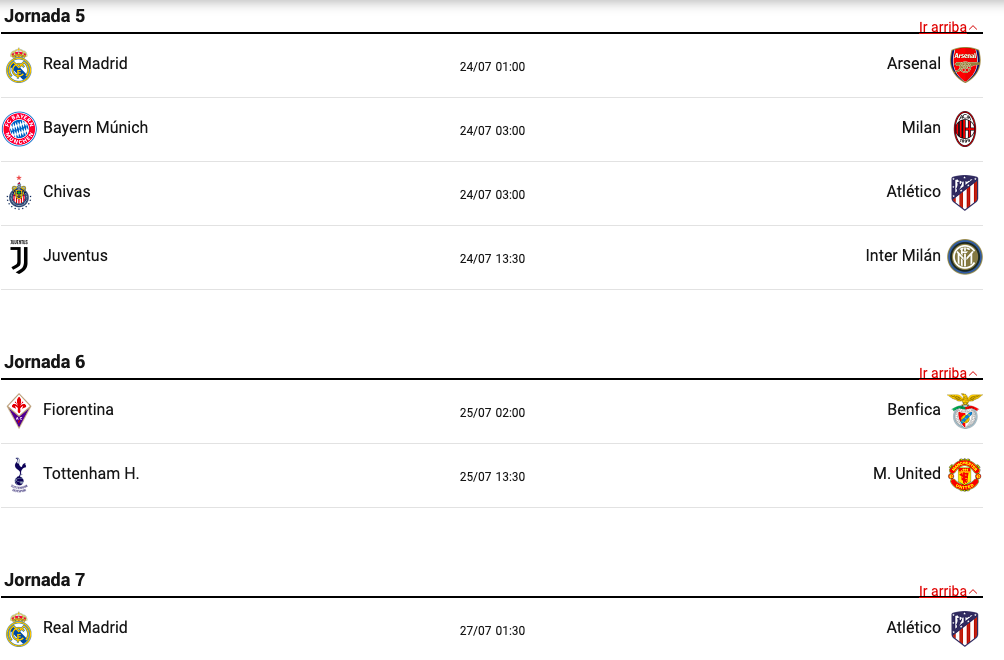1004x660 pixels.
Task: Select the Tottenham H. team name
Action: 91,474
